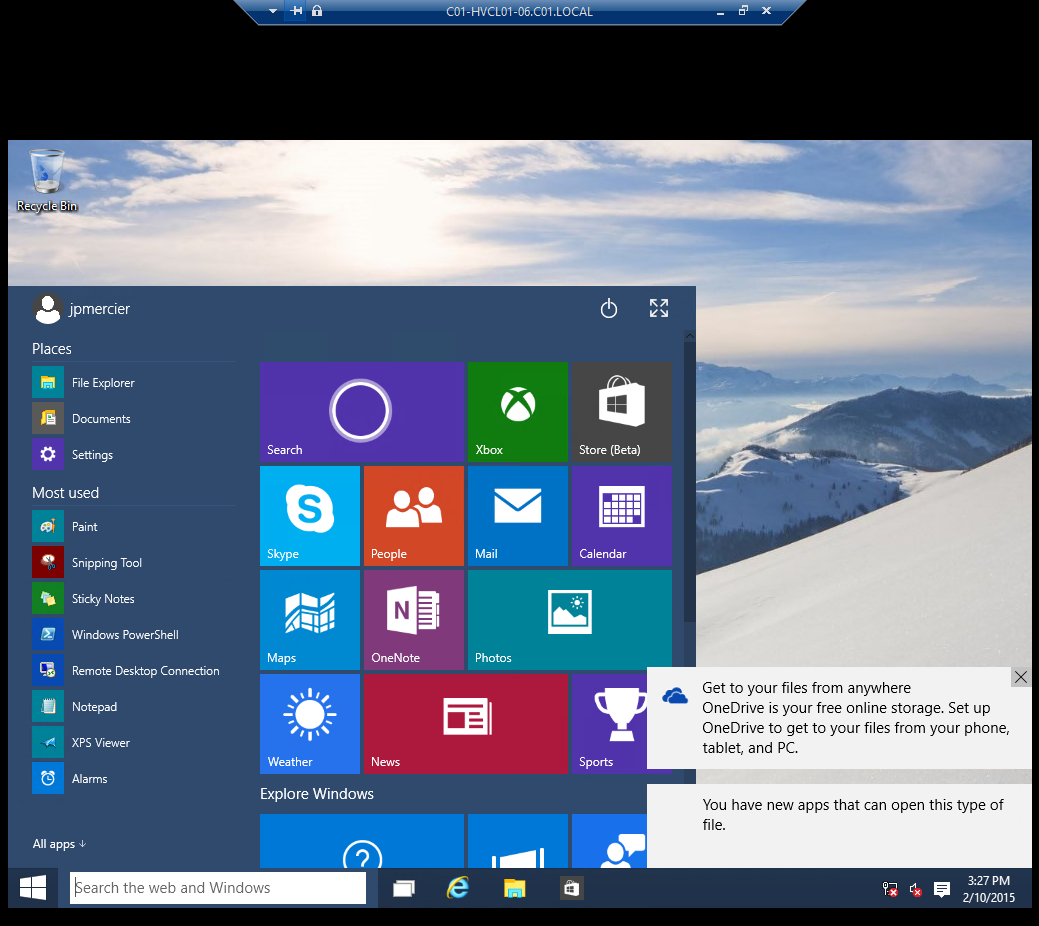Open Alarms from Most used
Image resolution: width=1039 pixels, height=926 pixels.
pyautogui.click(x=134, y=778)
